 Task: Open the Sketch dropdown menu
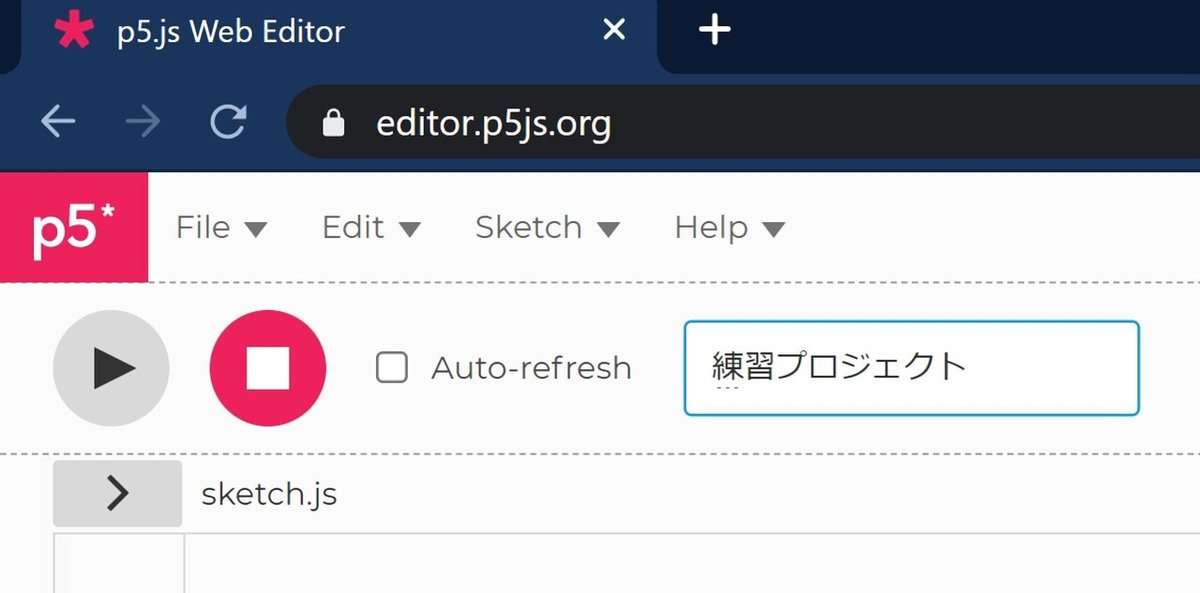[546, 228]
